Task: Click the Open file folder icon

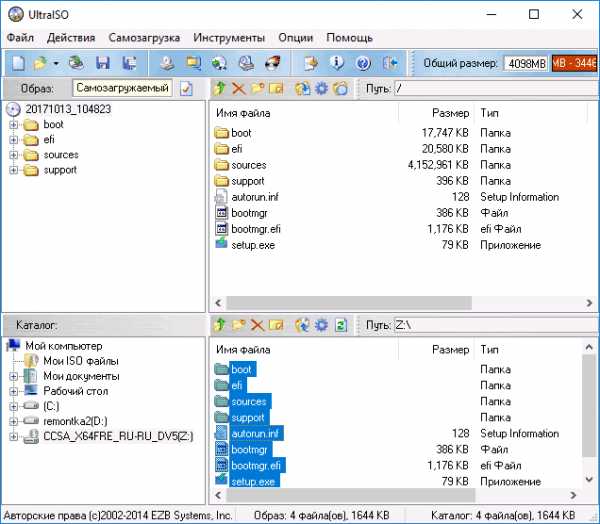Action: click(41, 63)
